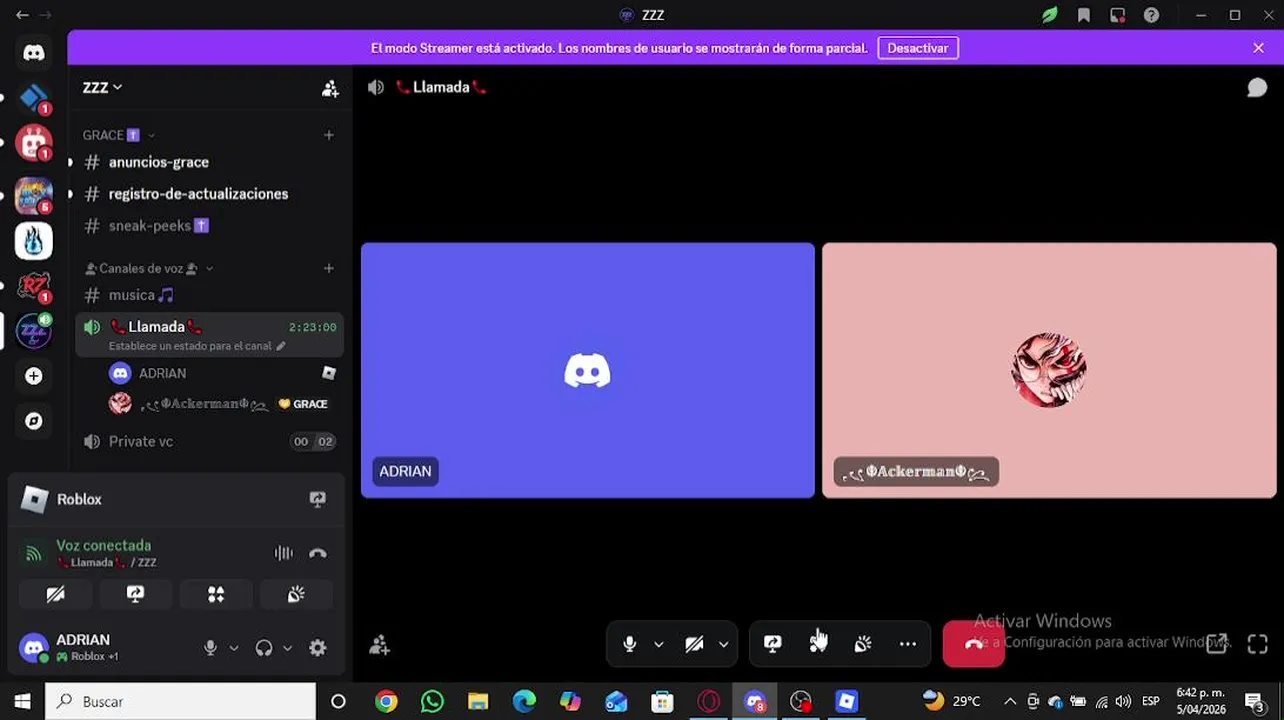Share screen in the bottom call control bar

773,644
